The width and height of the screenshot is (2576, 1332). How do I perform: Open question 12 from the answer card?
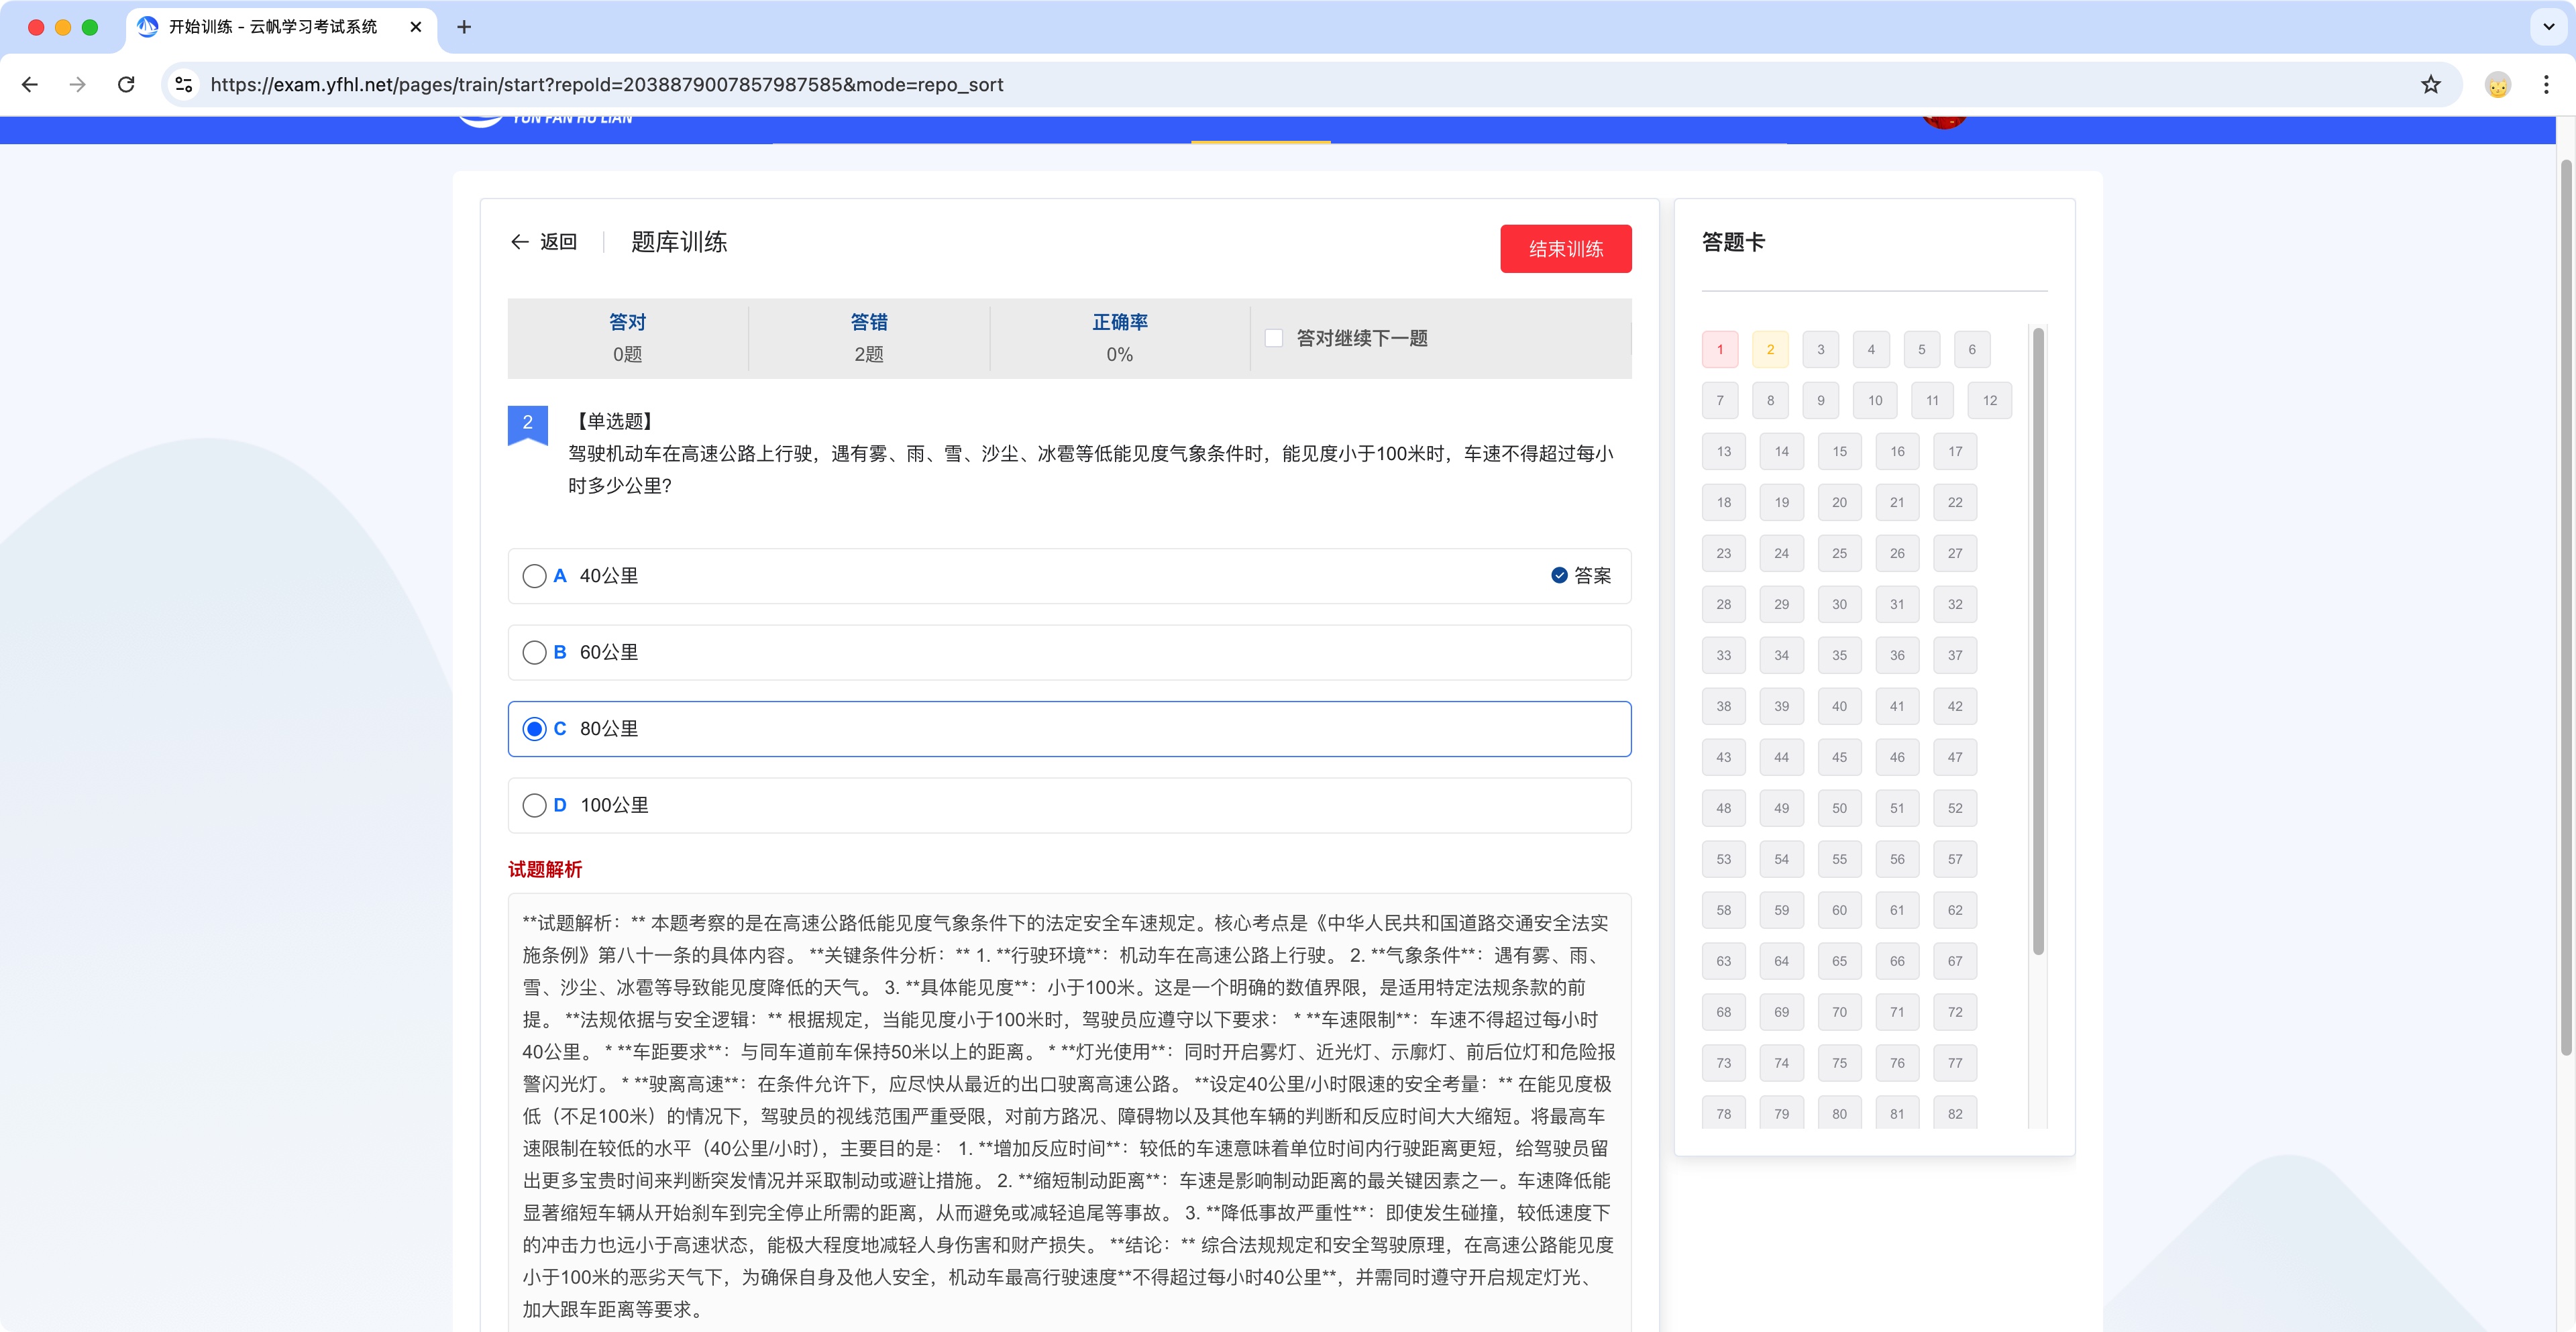1989,401
